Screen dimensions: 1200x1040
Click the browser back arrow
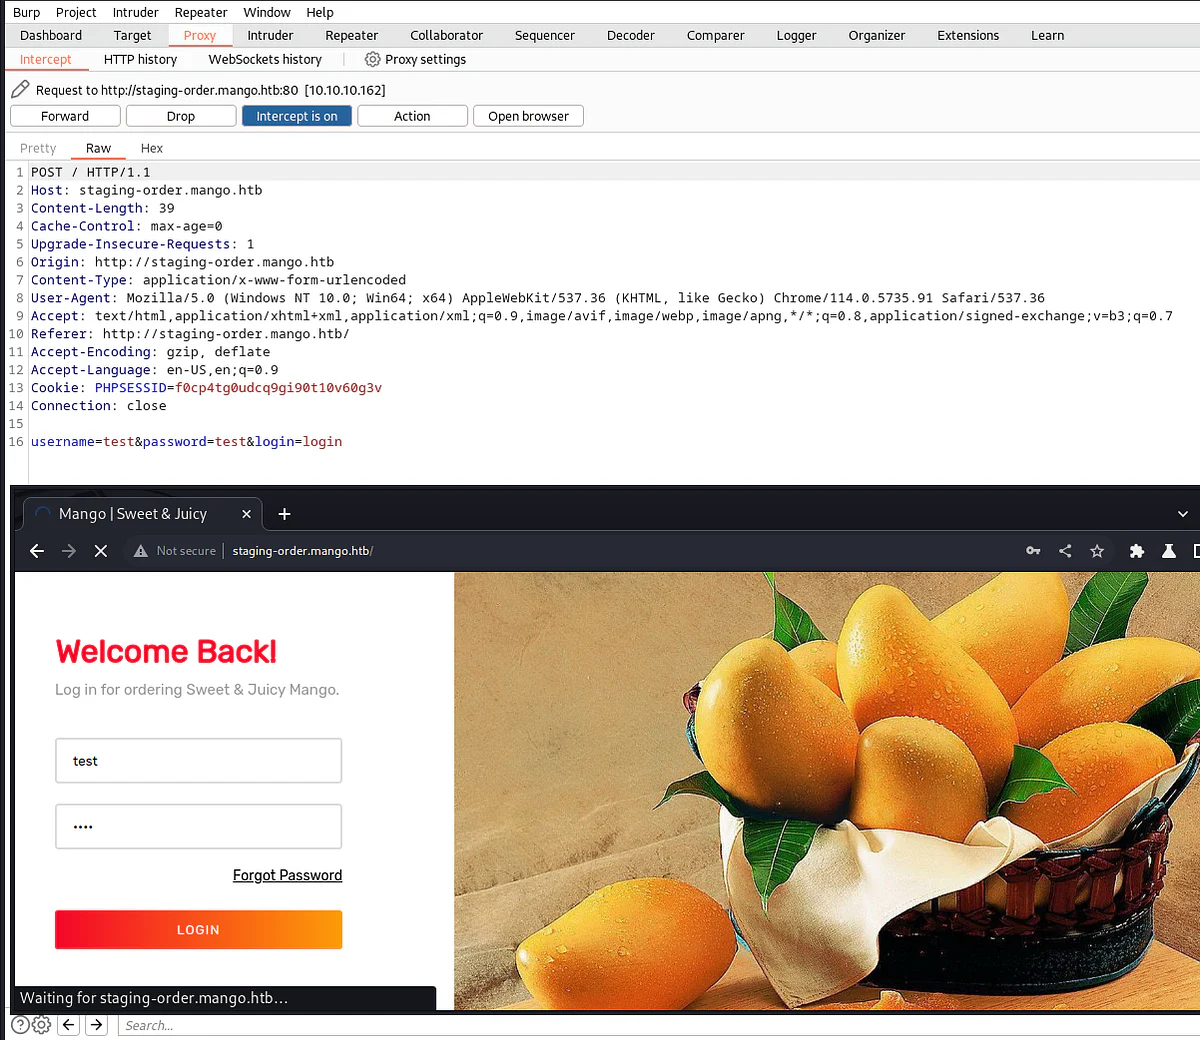click(37, 551)
